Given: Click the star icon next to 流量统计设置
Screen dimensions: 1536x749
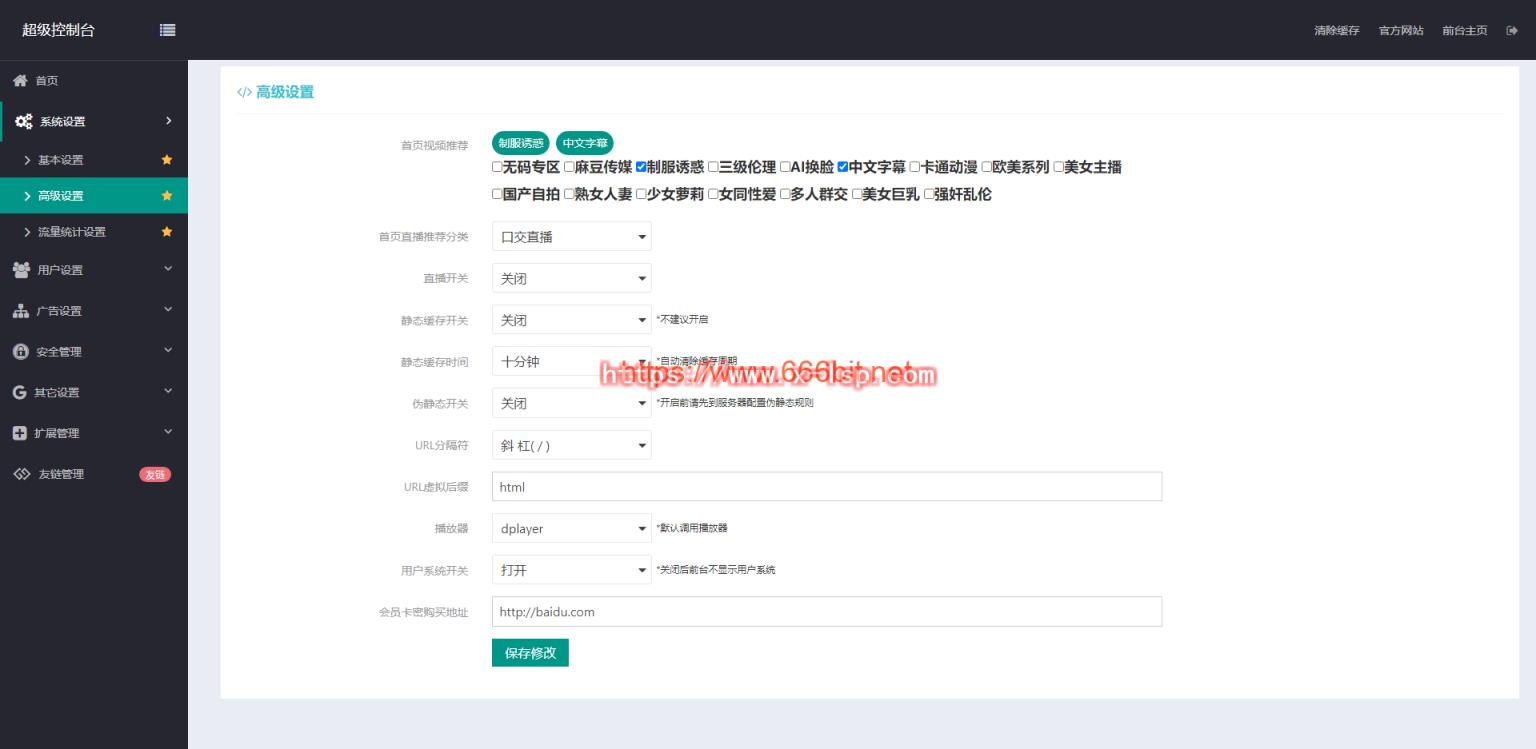Looking at the screenshot, I should pyautogui.click(x=167, y=232).
